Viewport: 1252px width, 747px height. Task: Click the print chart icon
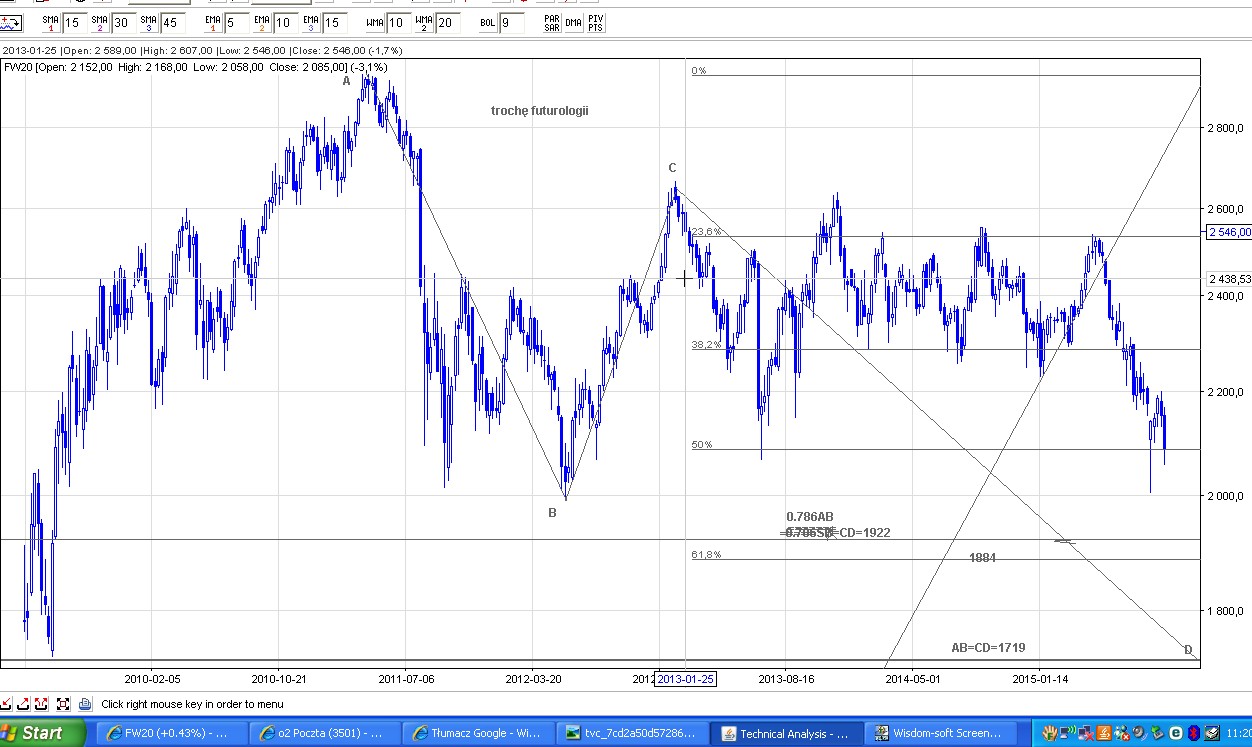tap(85, 704)
